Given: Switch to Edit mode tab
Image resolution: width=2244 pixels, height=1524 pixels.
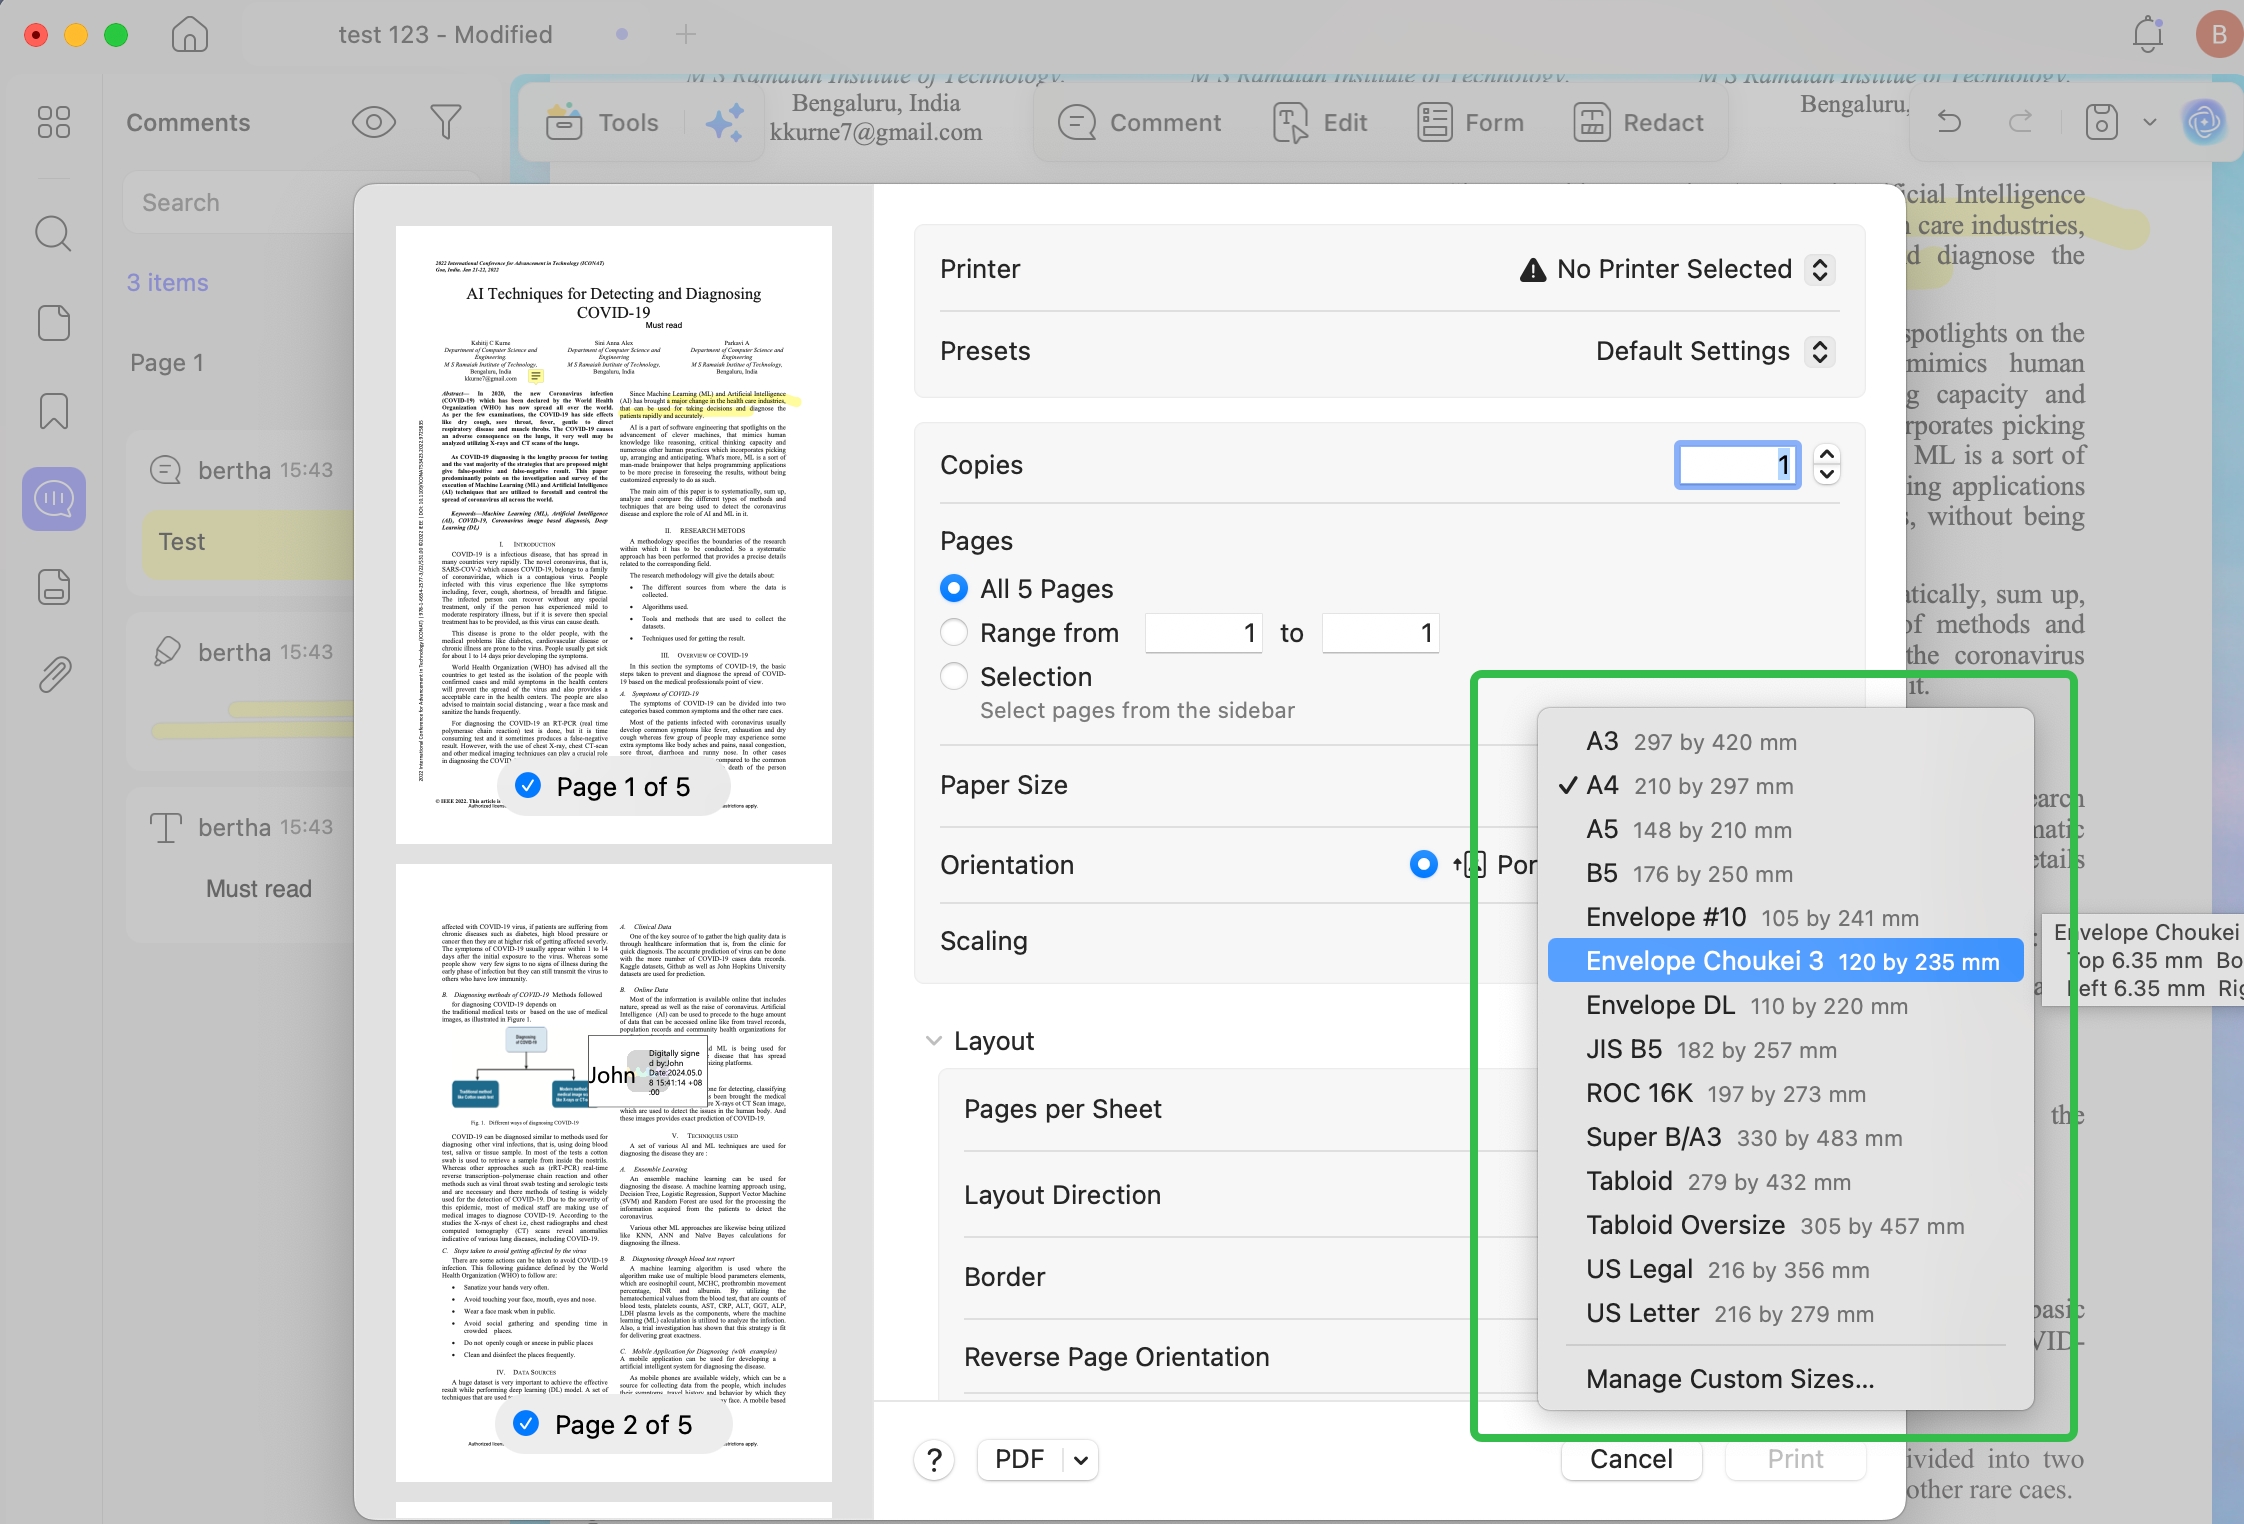Looking at the screenshot, I should [x=1320, y=123].
